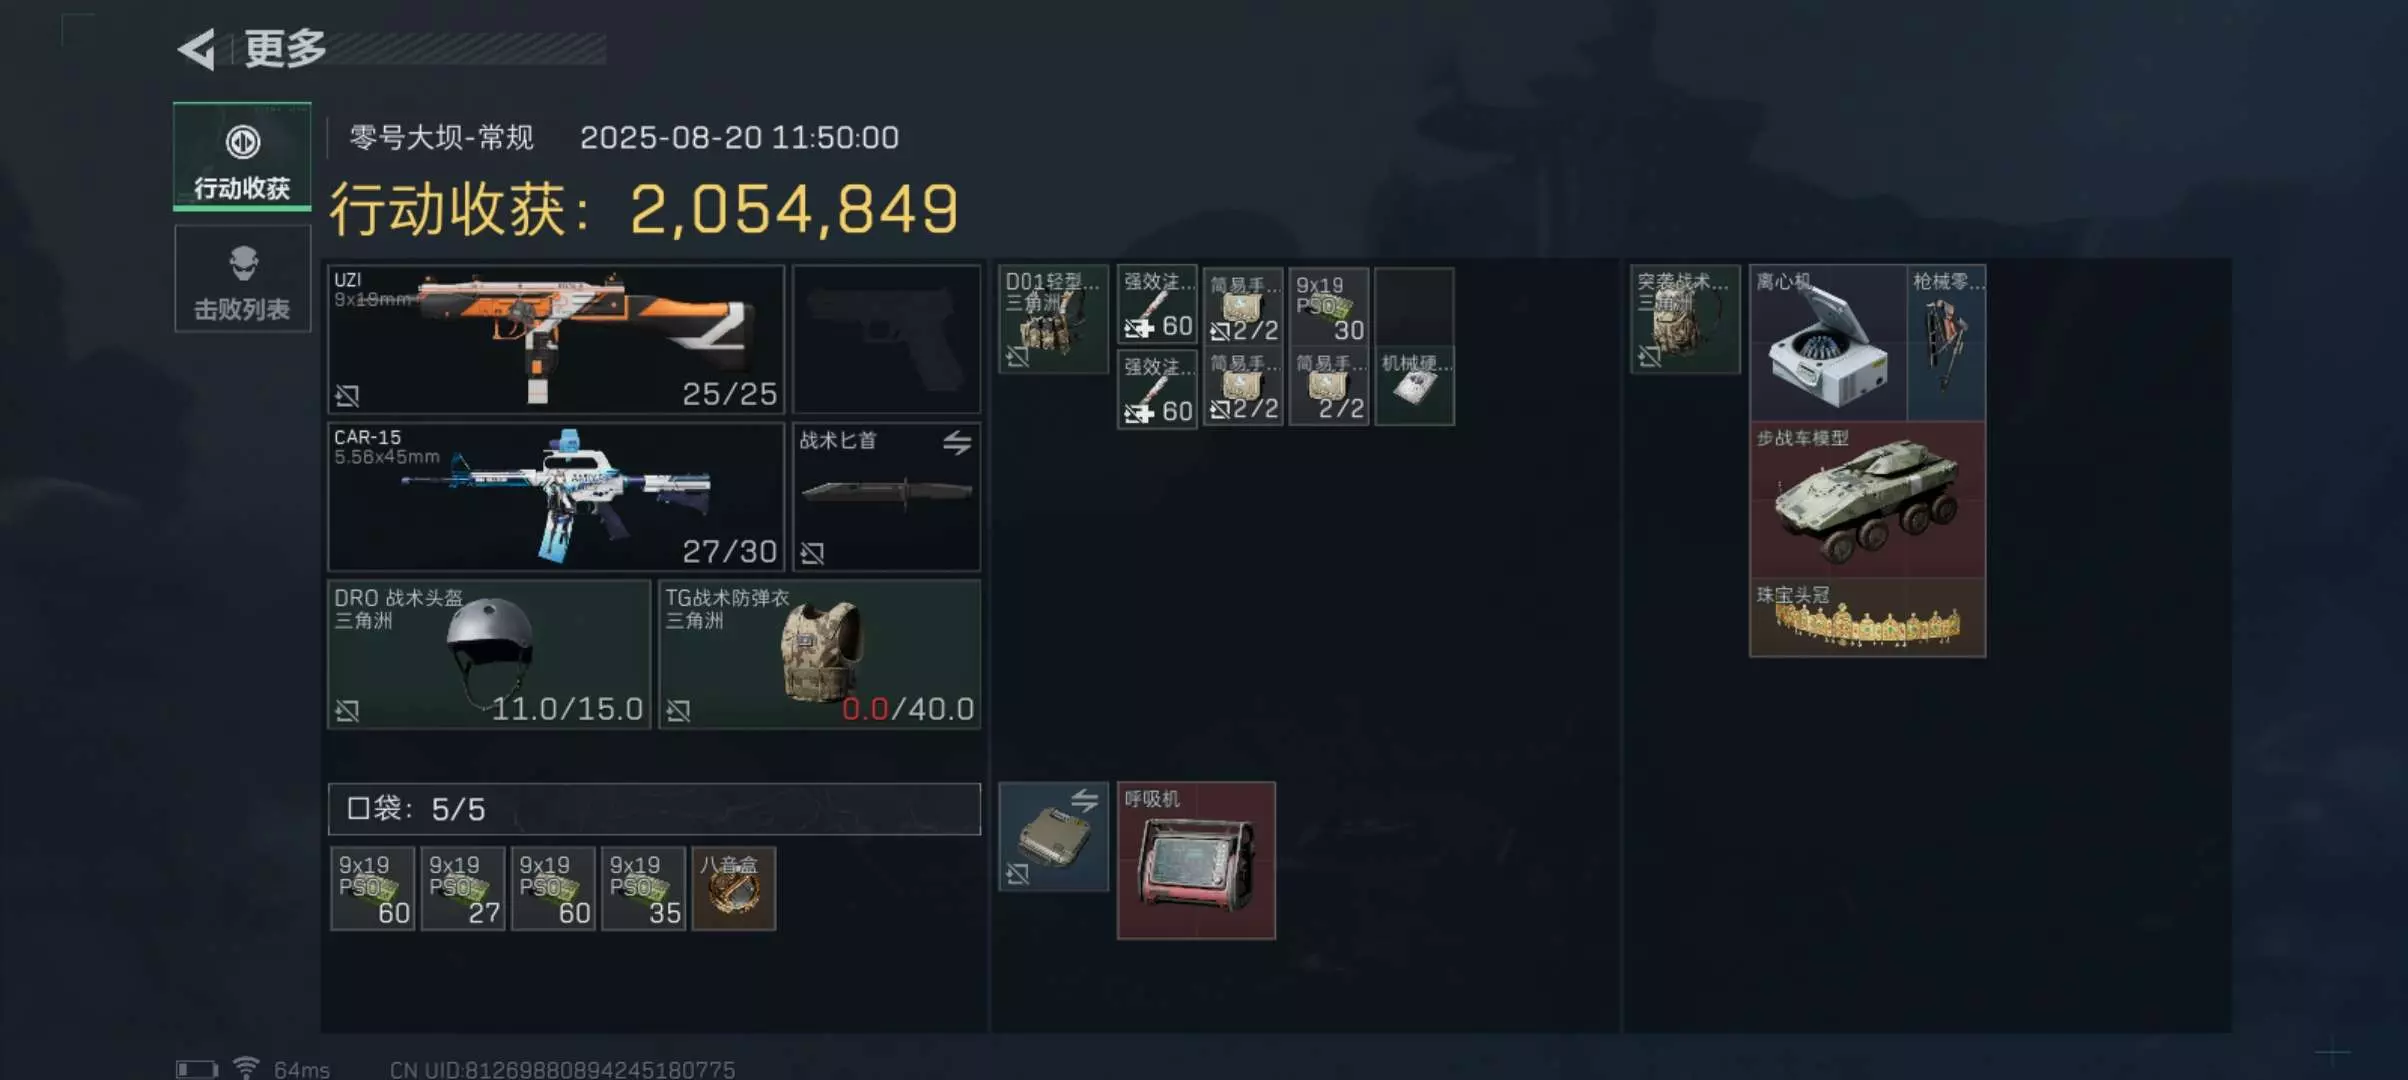Select the 珠宝头冠 jeweled crown item
The width and height of the screenshot is (2408, 1080).
1867,618
